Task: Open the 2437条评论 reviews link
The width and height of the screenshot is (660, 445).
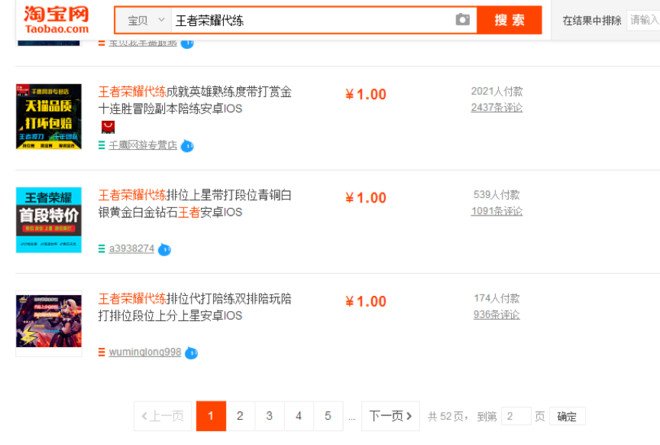Action: [x=497, y=108]
